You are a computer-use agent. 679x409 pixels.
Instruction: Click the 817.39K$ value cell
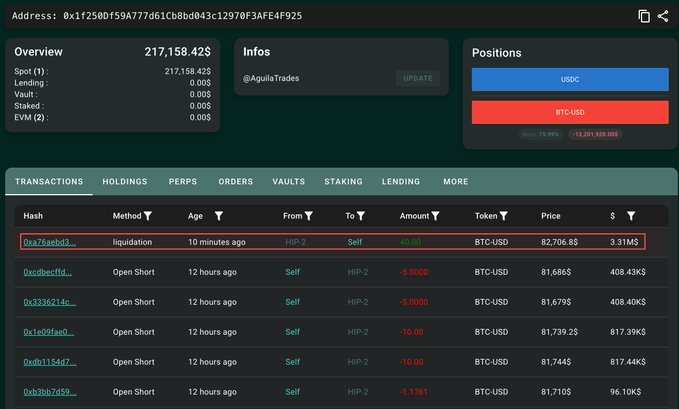pyautogui.click(x=627, y=332)
